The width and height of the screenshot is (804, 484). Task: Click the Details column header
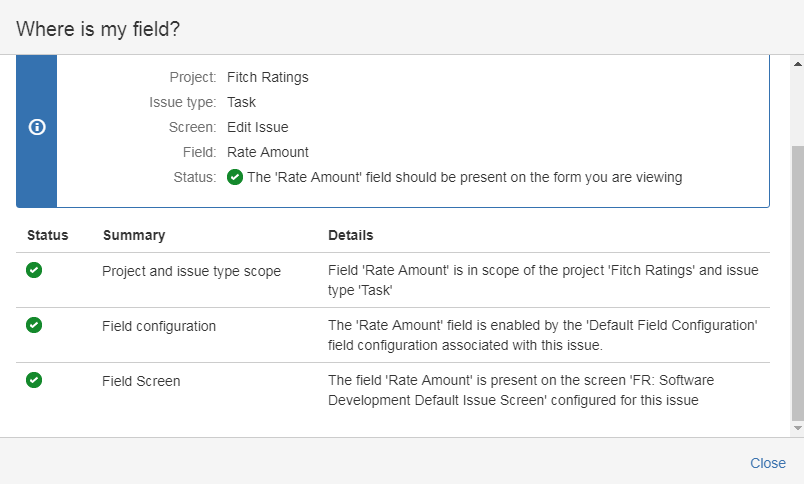[350, 236]
